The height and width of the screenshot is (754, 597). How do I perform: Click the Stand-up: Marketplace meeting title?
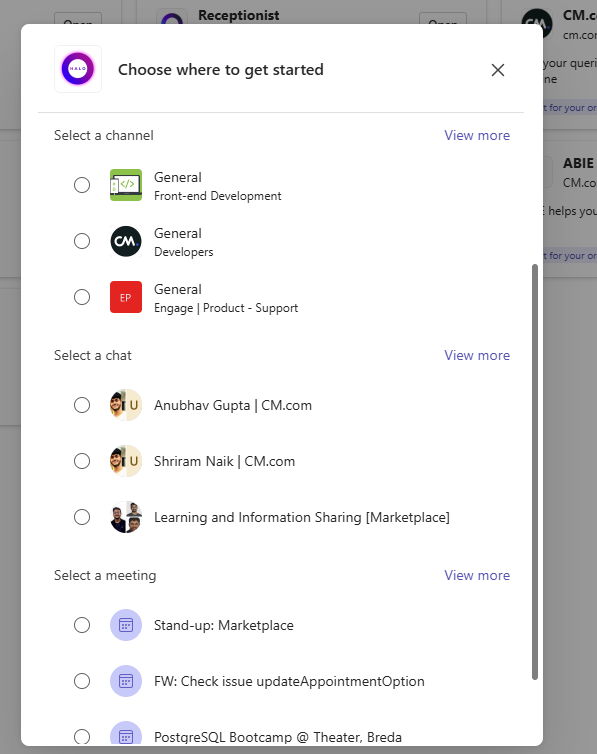tap(224, 625)
